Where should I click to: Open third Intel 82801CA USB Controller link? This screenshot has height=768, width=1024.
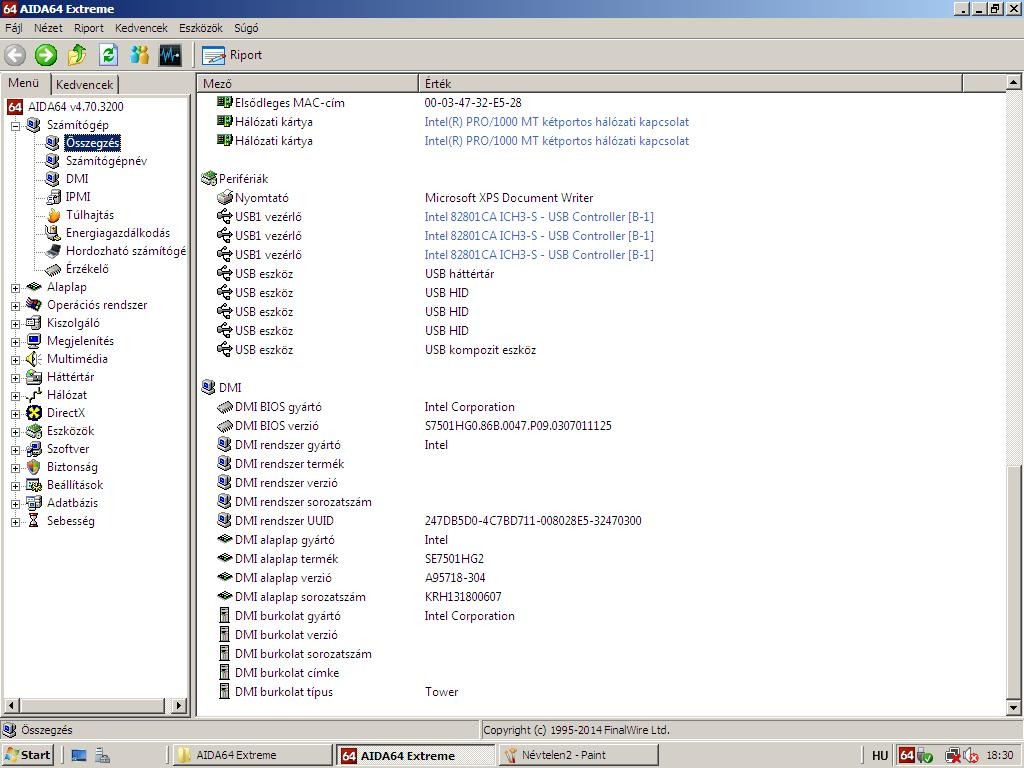(x=539, y=255)
